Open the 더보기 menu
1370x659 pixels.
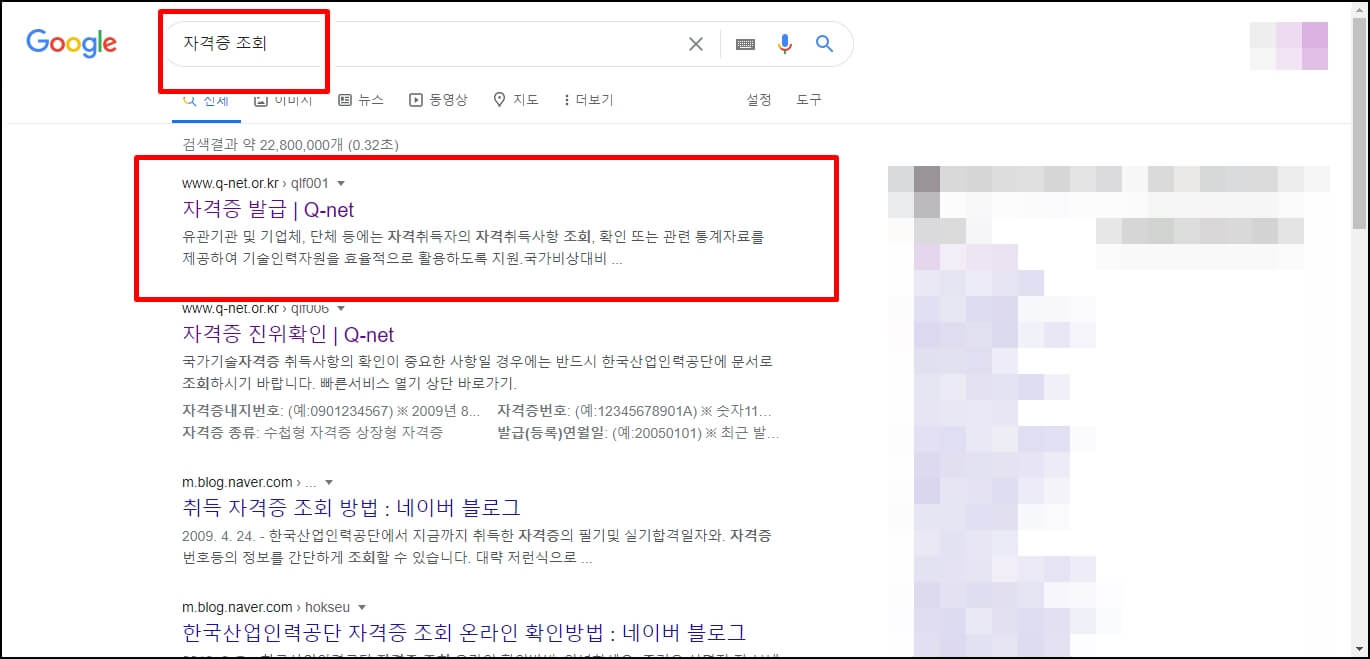588,100
